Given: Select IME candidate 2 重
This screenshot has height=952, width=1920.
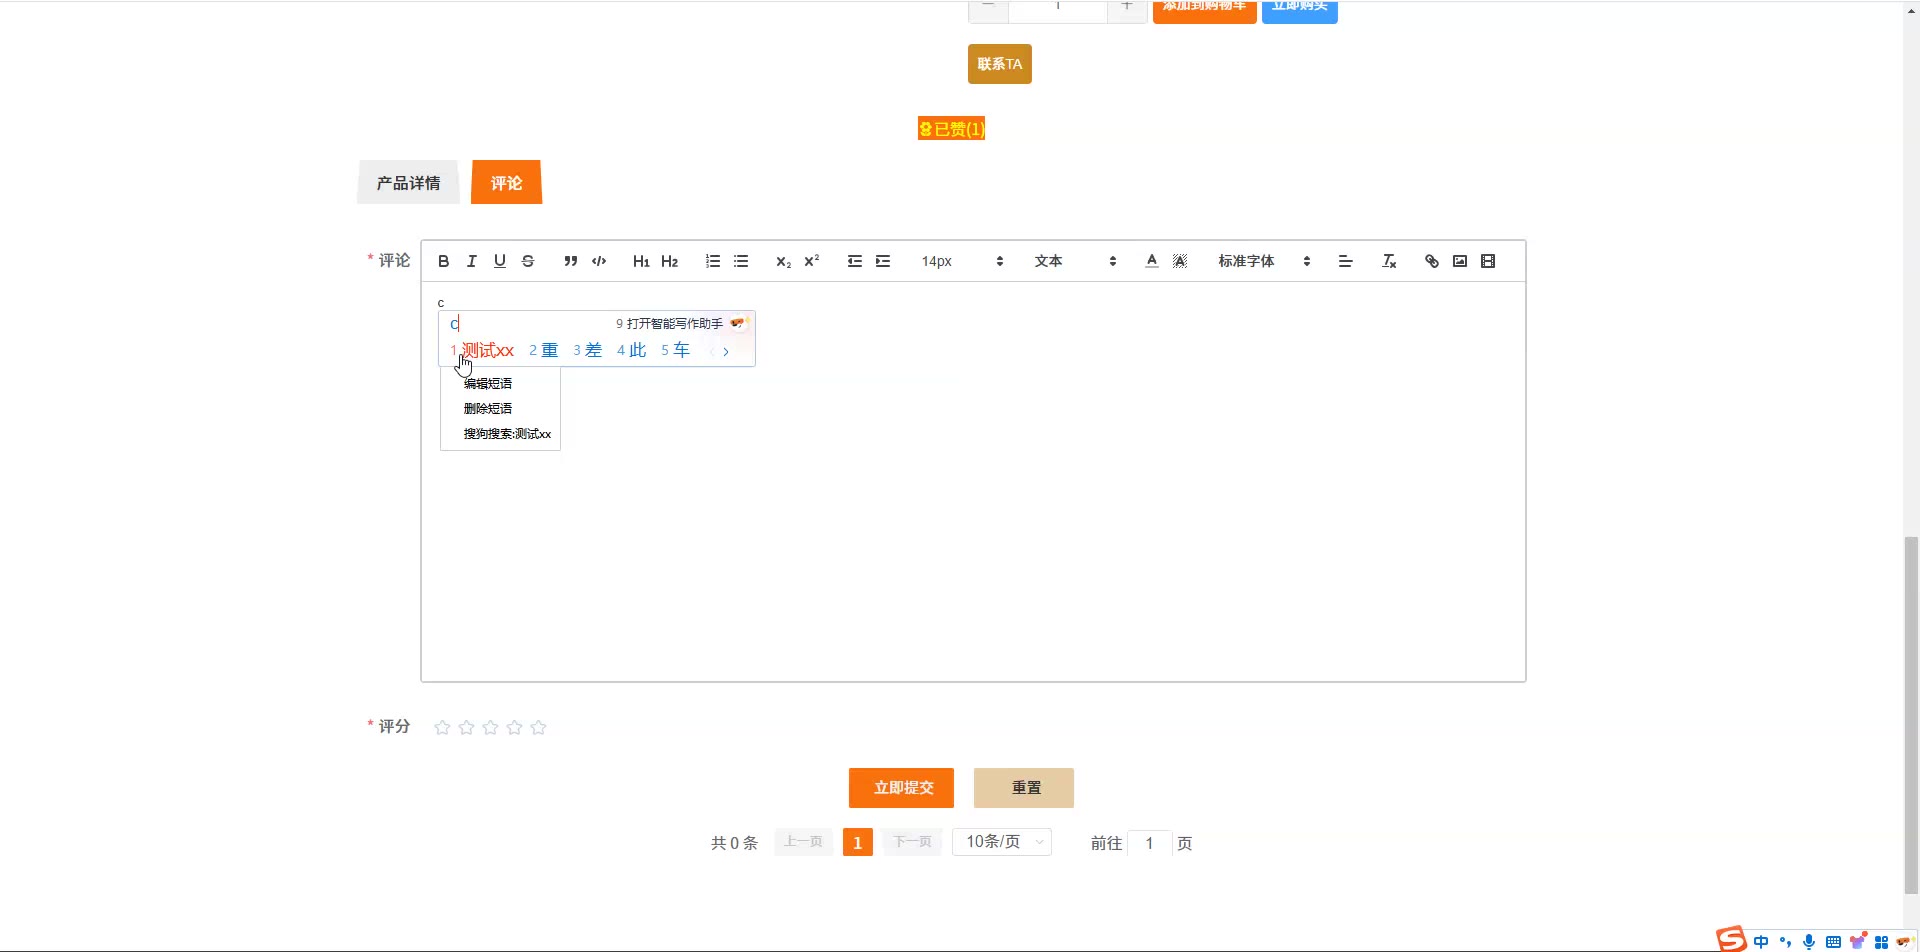Looking at the screenshot, I should tap(544, 350).
